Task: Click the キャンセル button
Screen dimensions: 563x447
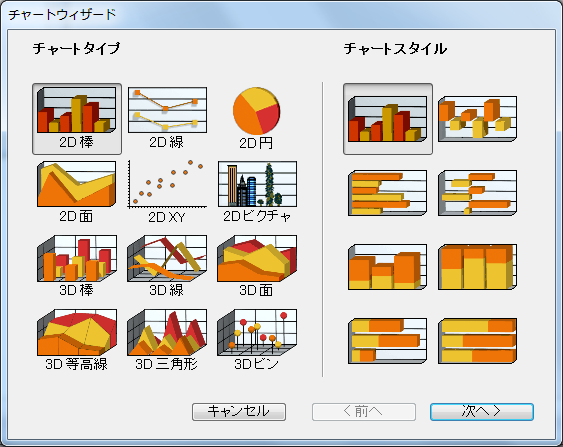Action: [239, 411]
